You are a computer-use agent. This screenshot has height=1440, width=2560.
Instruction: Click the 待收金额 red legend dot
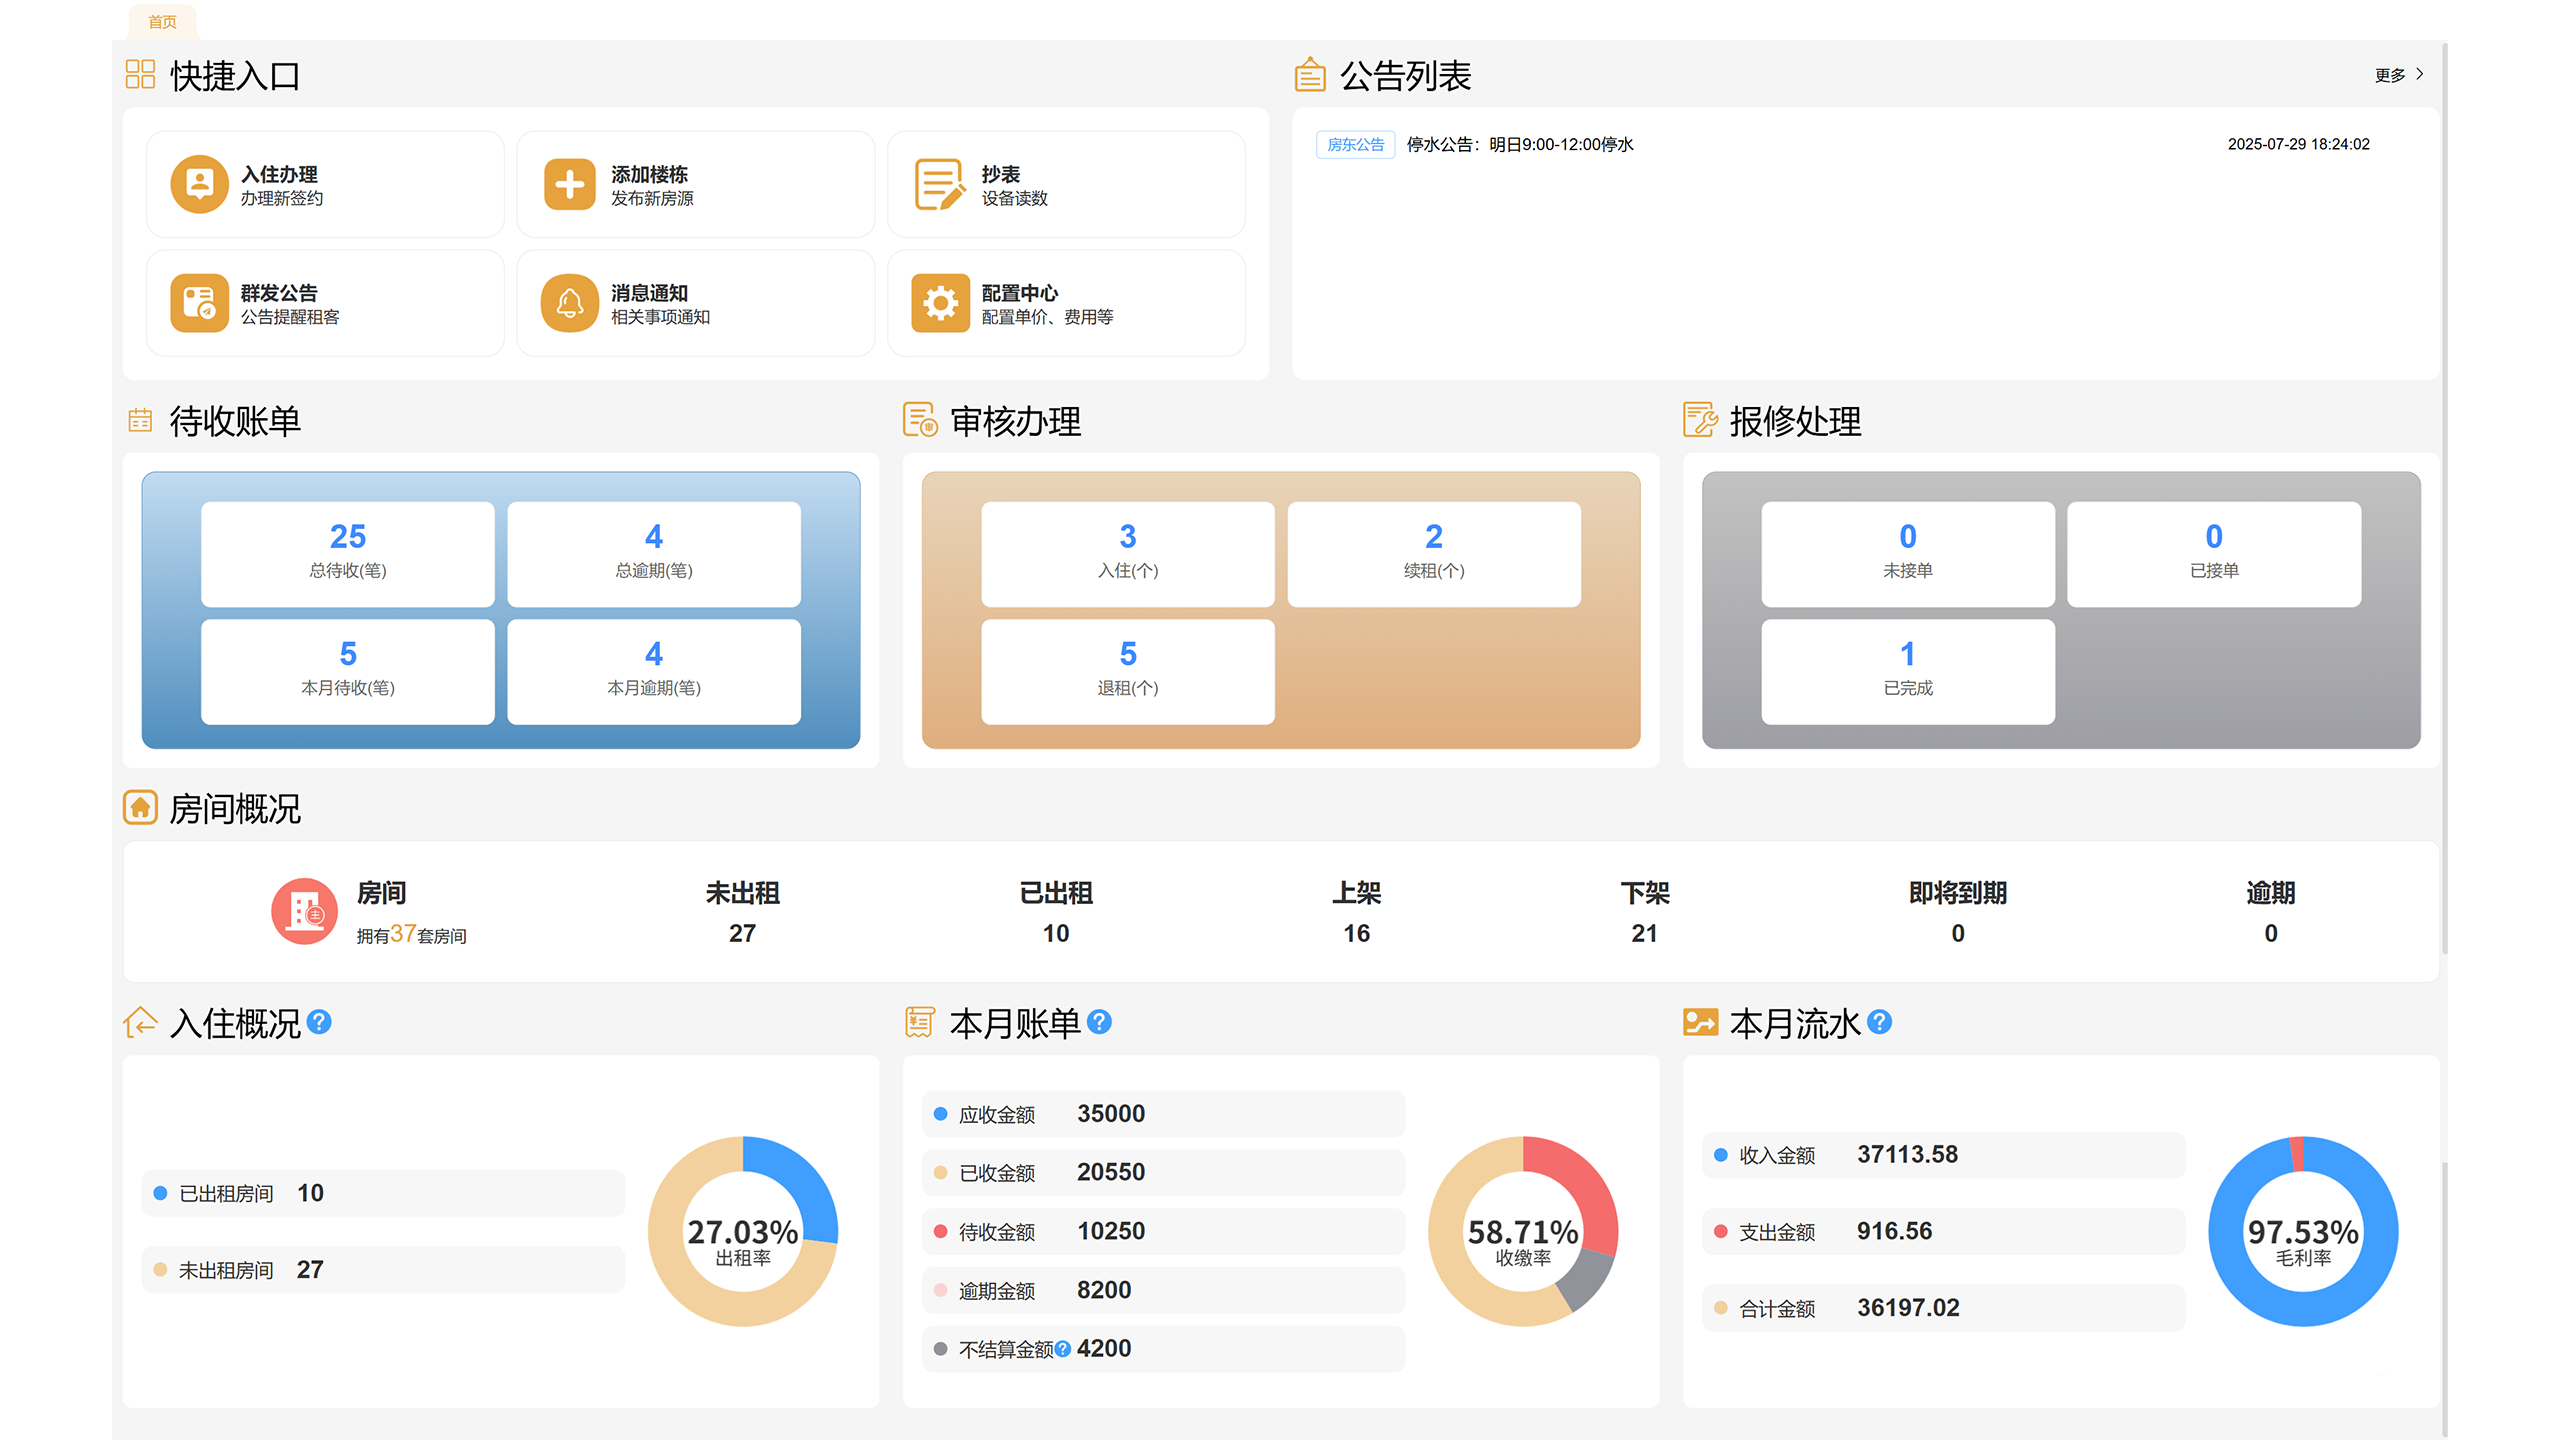[x=940, y=1232]
